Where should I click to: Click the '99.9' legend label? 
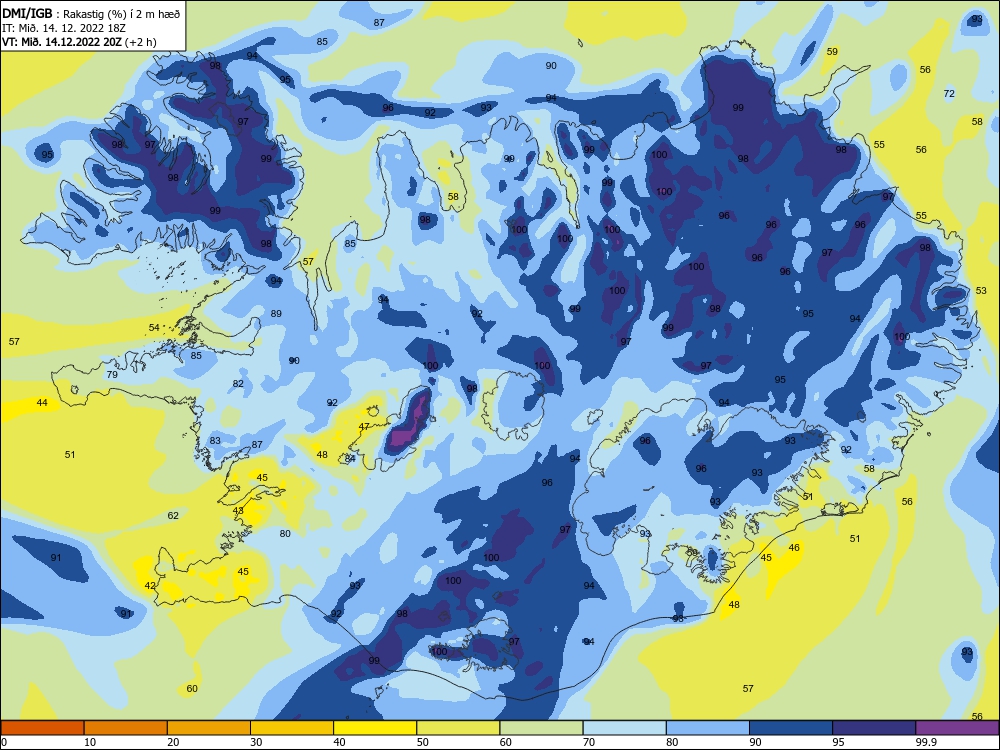point(925,742)
